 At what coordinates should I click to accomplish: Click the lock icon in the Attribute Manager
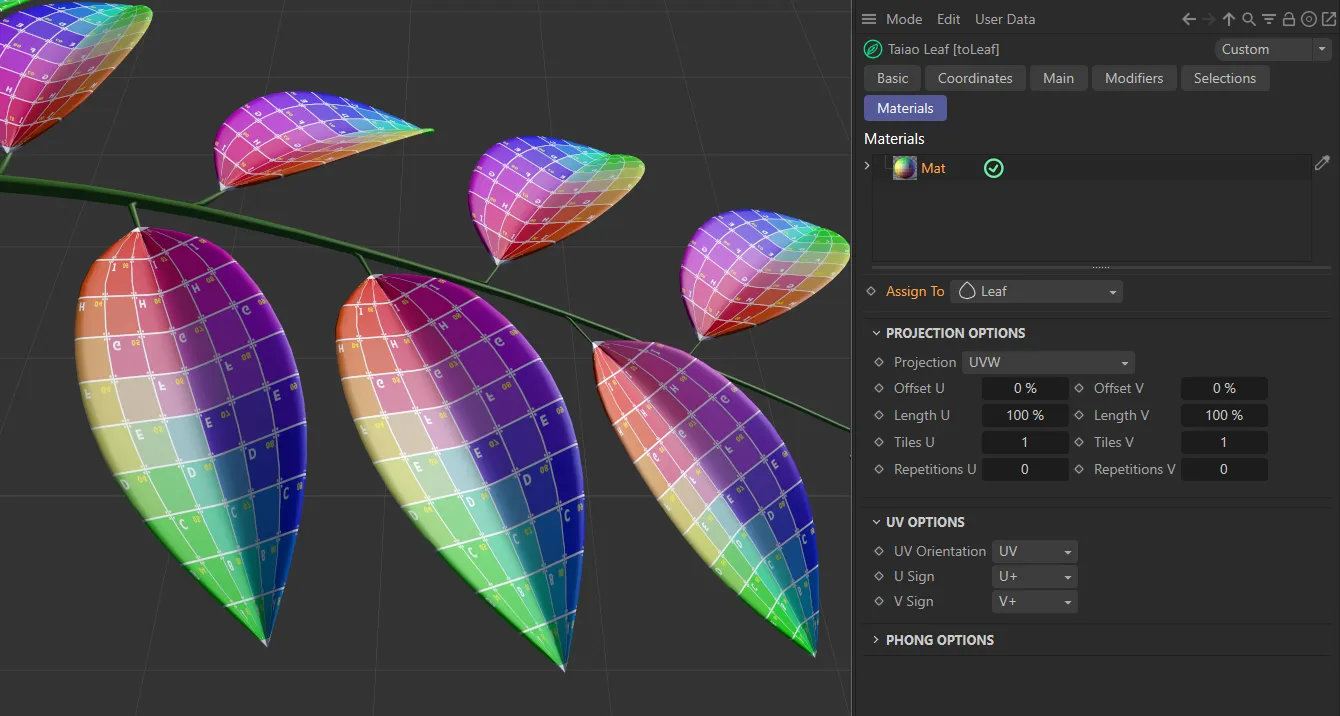pos(1288,18)
